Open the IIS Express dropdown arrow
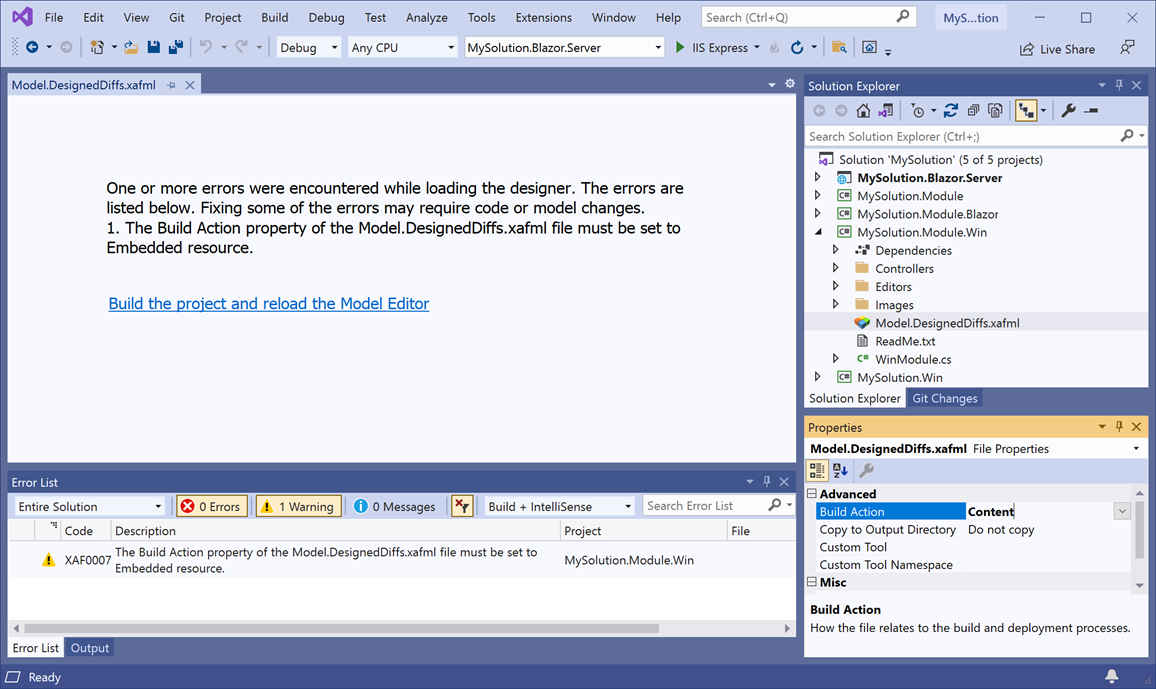The image size is (1156, 689). [x=756, y=48]
